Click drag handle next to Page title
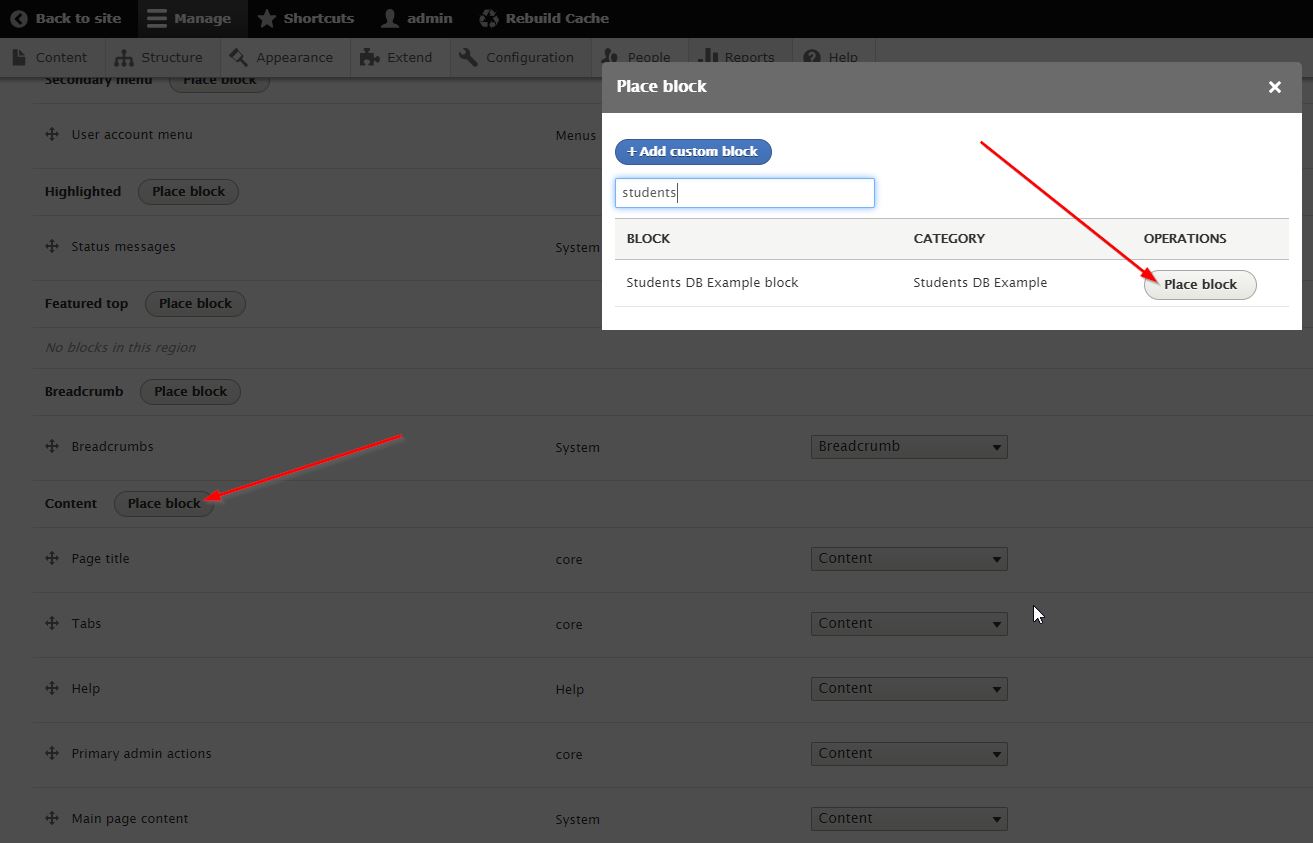The width and height of the screenshot is (1313, 843). (52, 558)
